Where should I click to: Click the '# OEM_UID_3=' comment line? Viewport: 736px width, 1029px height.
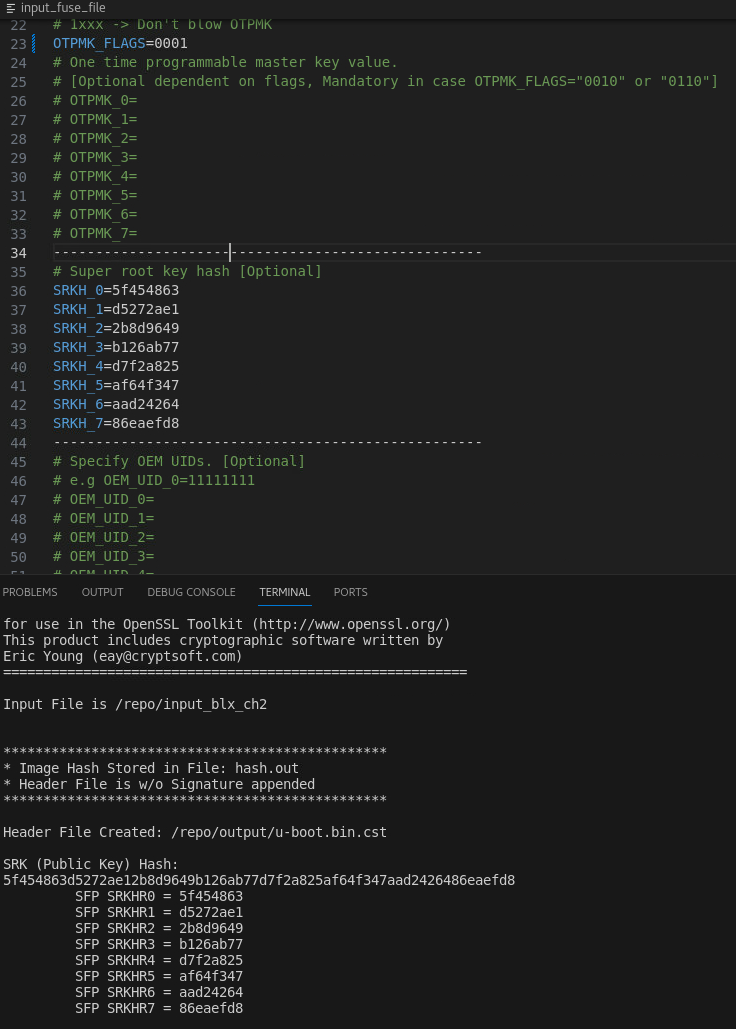[x=104, y=556]
